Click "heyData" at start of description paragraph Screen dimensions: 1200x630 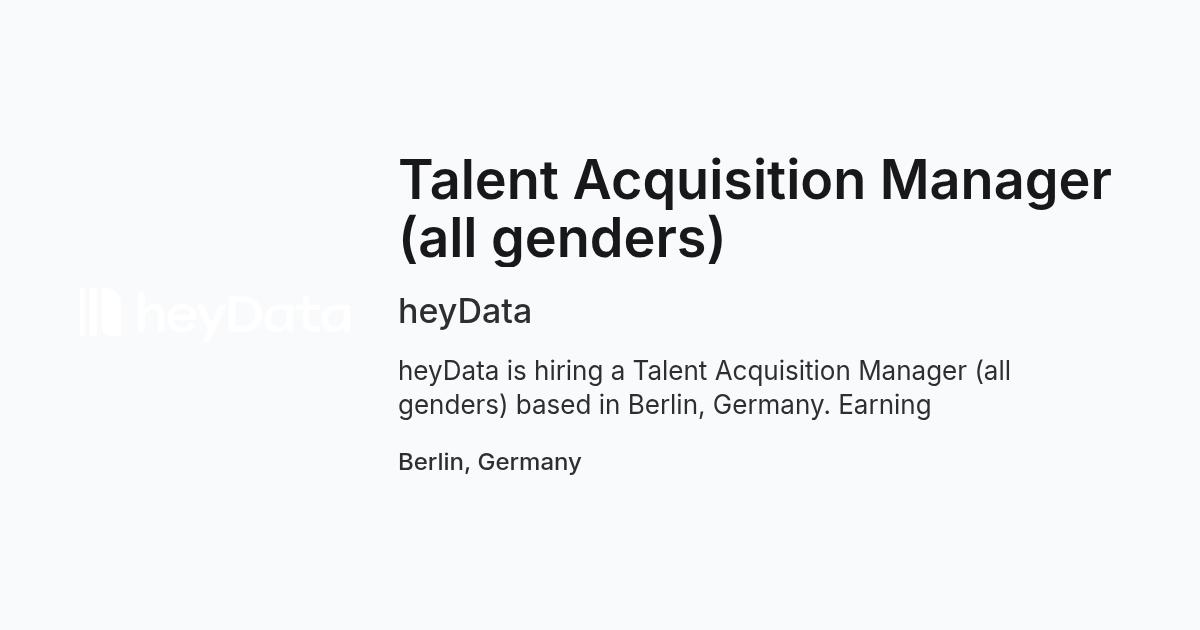[449, 371]
